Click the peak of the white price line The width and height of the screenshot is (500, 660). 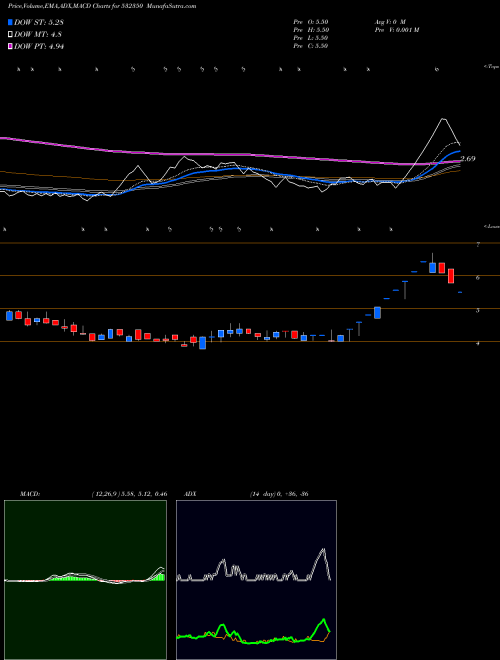pyautogui.click(x=443, y=119)
